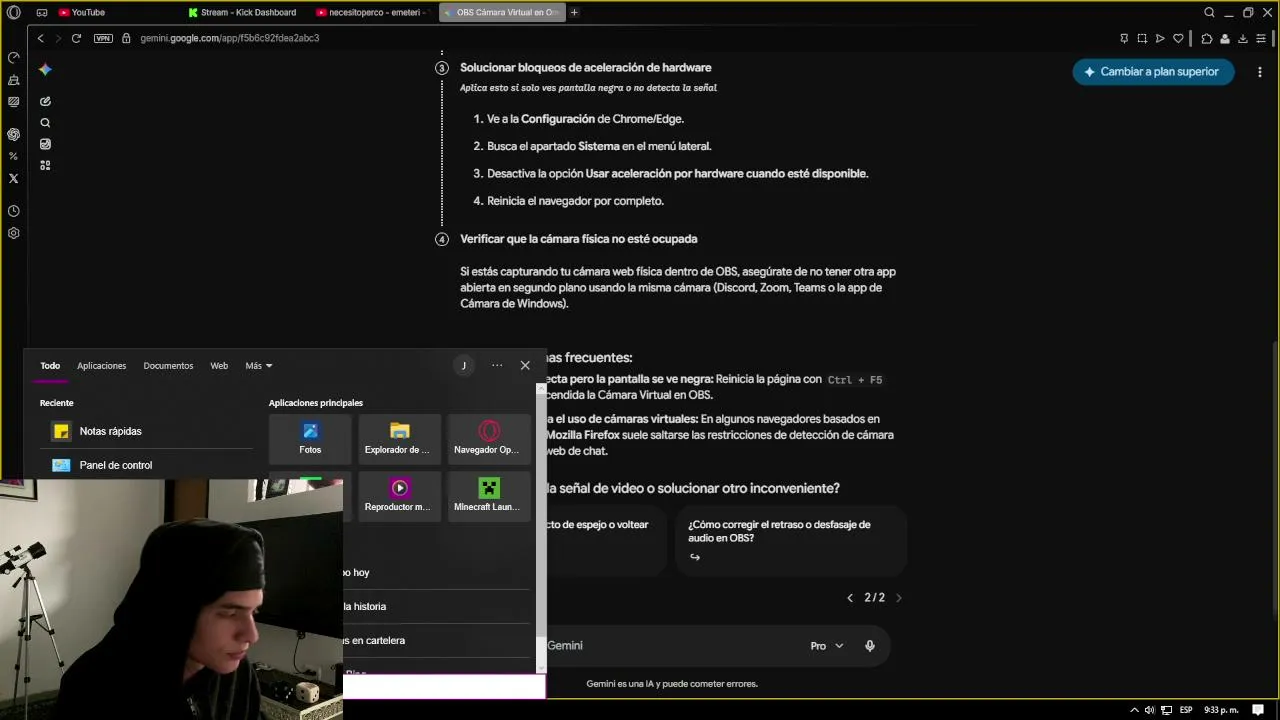Viewport: 1280px width, 720px height.
Task: Select the Web search filter tab
Action: coord(219,366)
